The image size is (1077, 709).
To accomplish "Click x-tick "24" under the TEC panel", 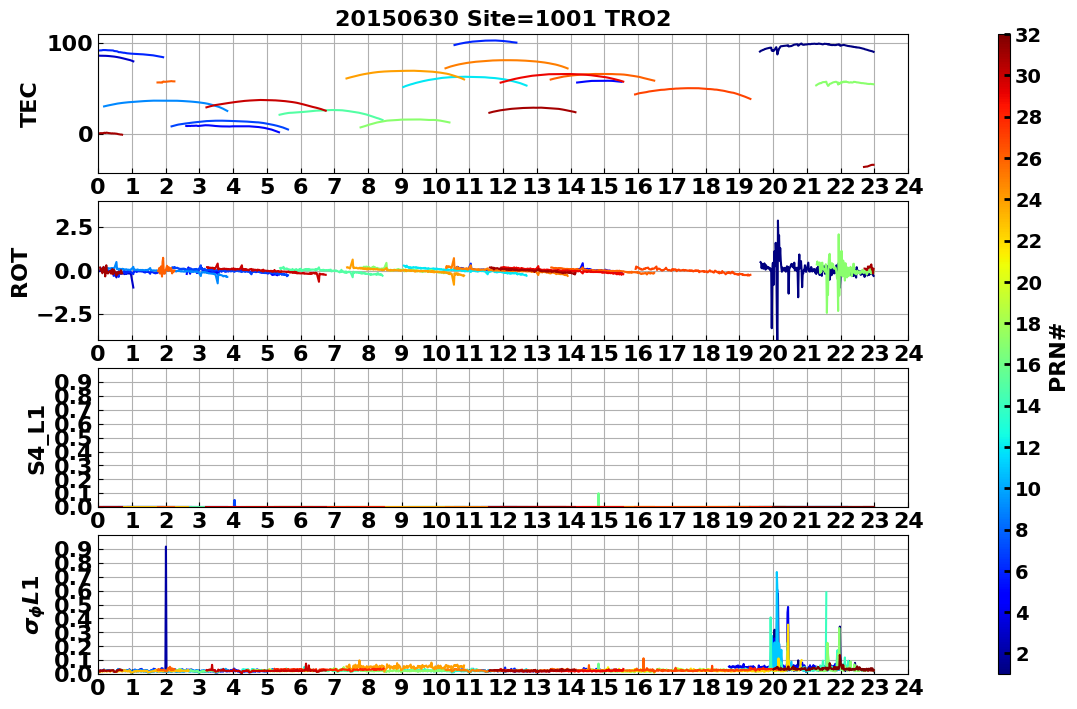I will tap(908, 186).
